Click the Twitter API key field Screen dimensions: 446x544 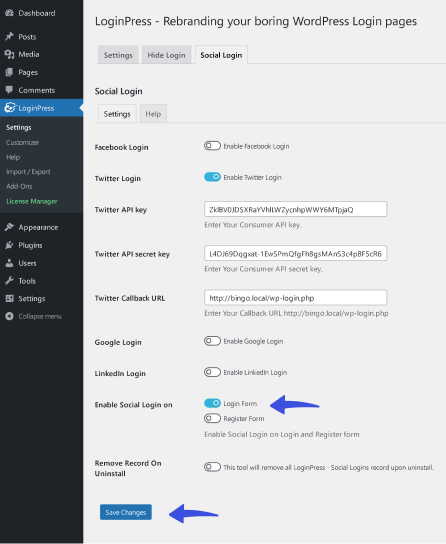coord(295,209)
